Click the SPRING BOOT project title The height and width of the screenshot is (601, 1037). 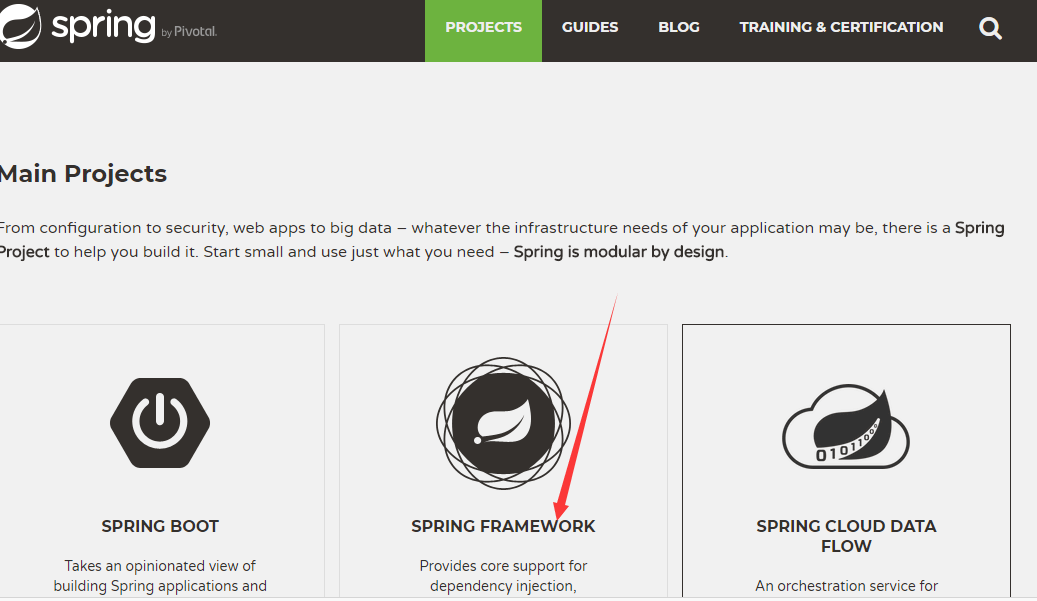pyautogui.click(x=160, y=526)
